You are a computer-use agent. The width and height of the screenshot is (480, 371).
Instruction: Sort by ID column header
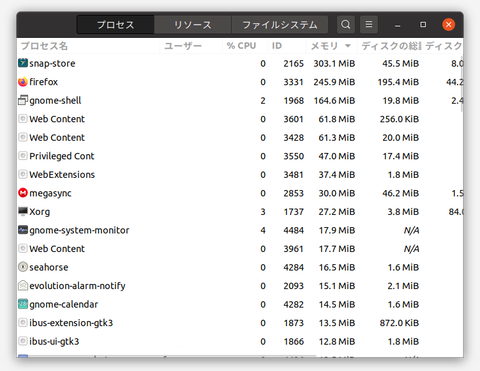[287, 46]
